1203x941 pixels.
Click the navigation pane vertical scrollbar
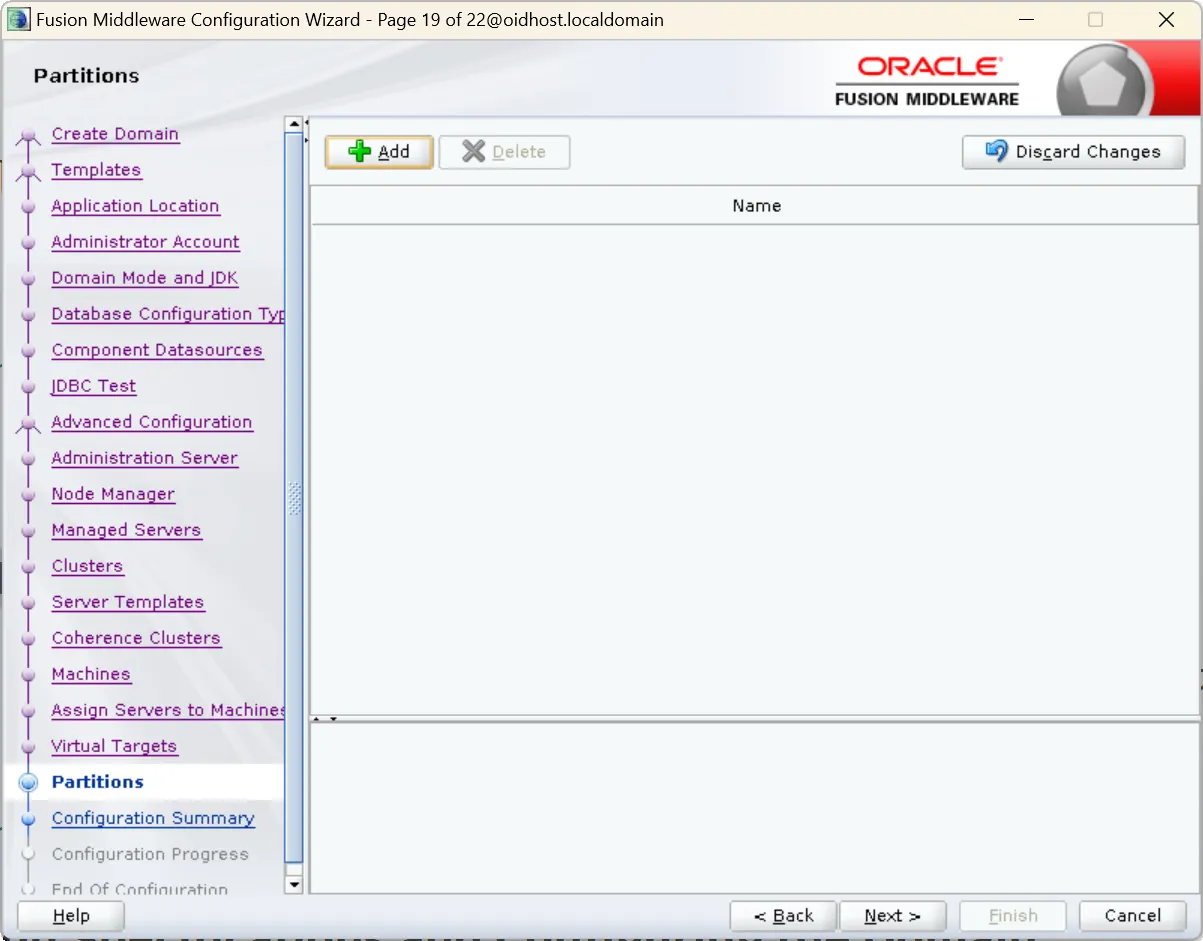(x=294, y=498)
